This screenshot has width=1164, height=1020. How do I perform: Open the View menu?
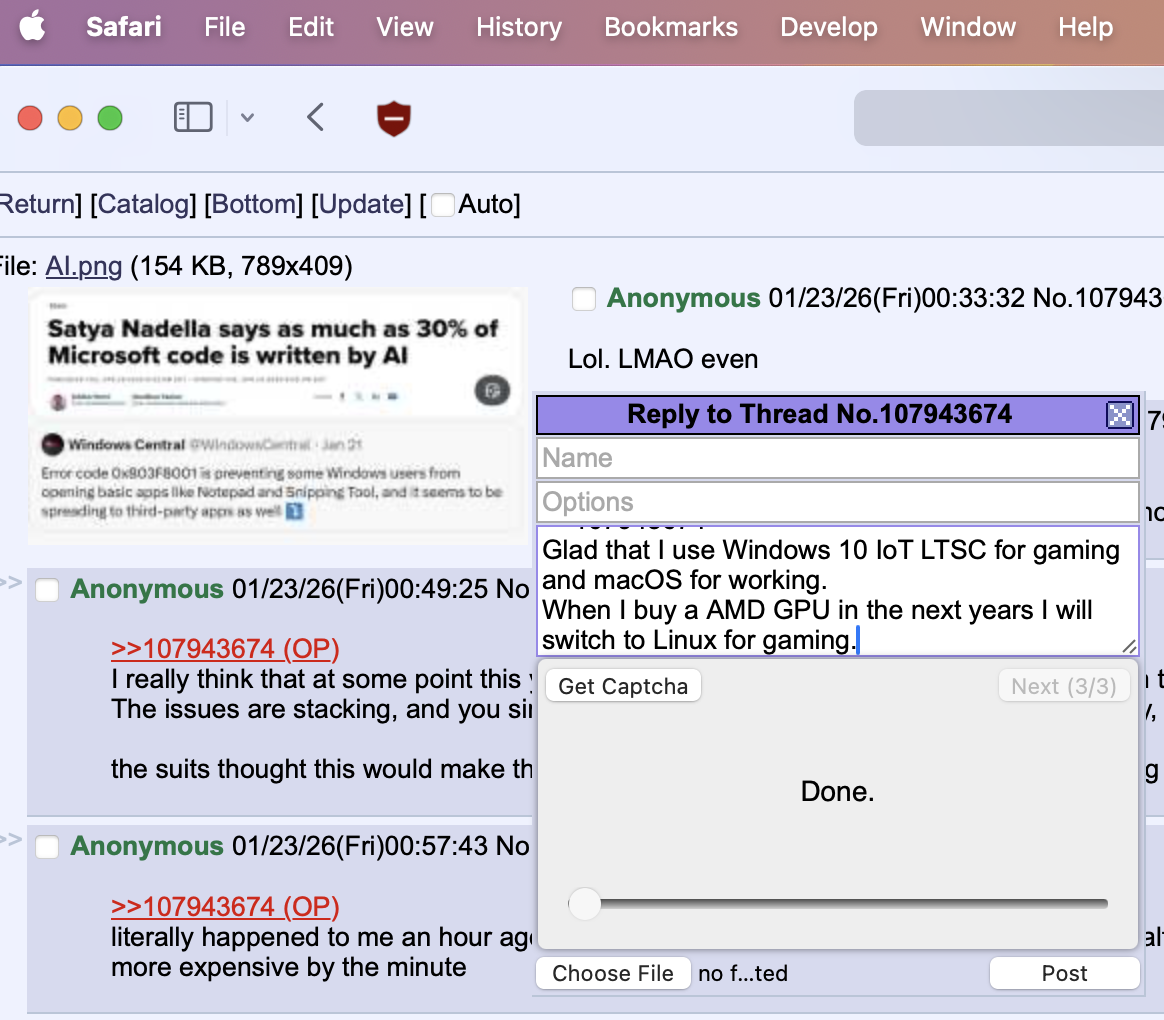coord(405,27)
